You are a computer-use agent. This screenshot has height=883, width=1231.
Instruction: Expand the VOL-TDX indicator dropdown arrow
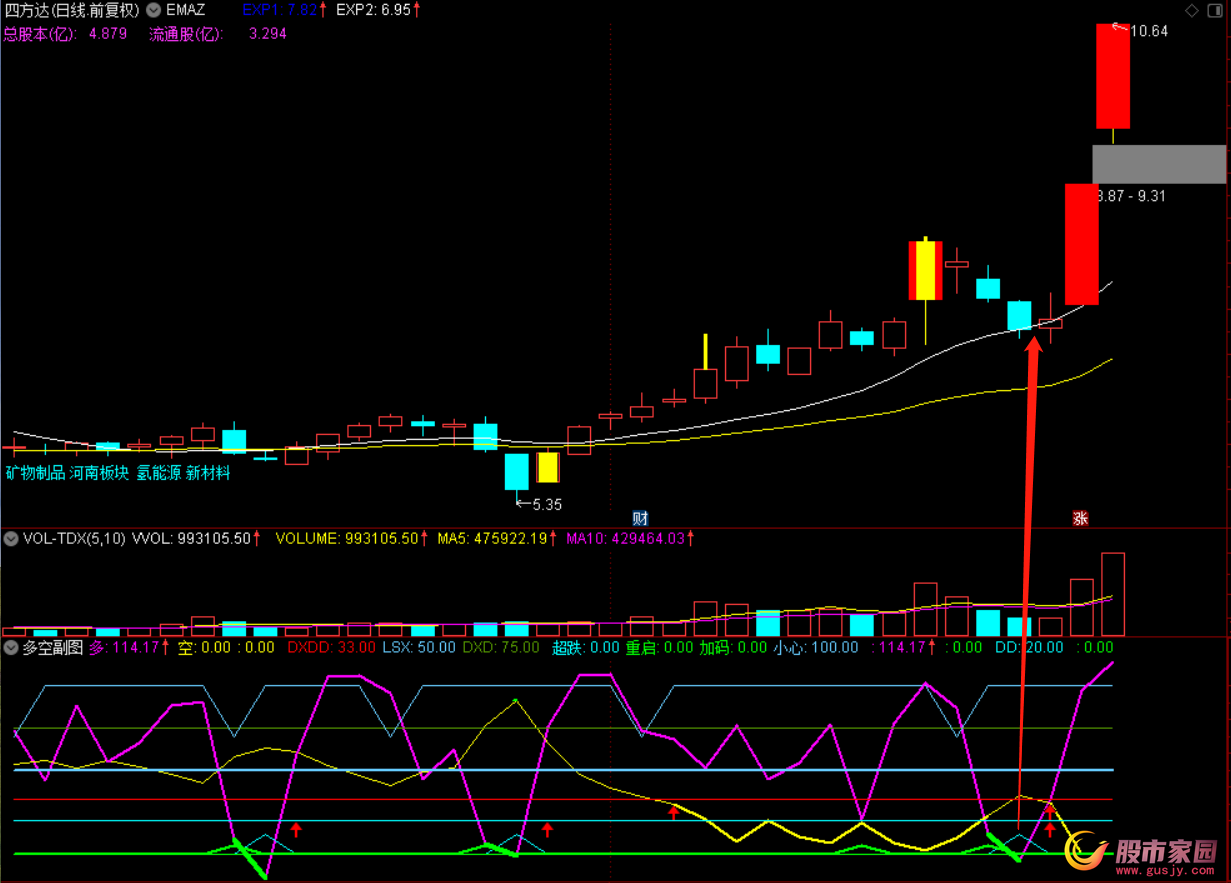pyautogui.click(x=11, y=538)
